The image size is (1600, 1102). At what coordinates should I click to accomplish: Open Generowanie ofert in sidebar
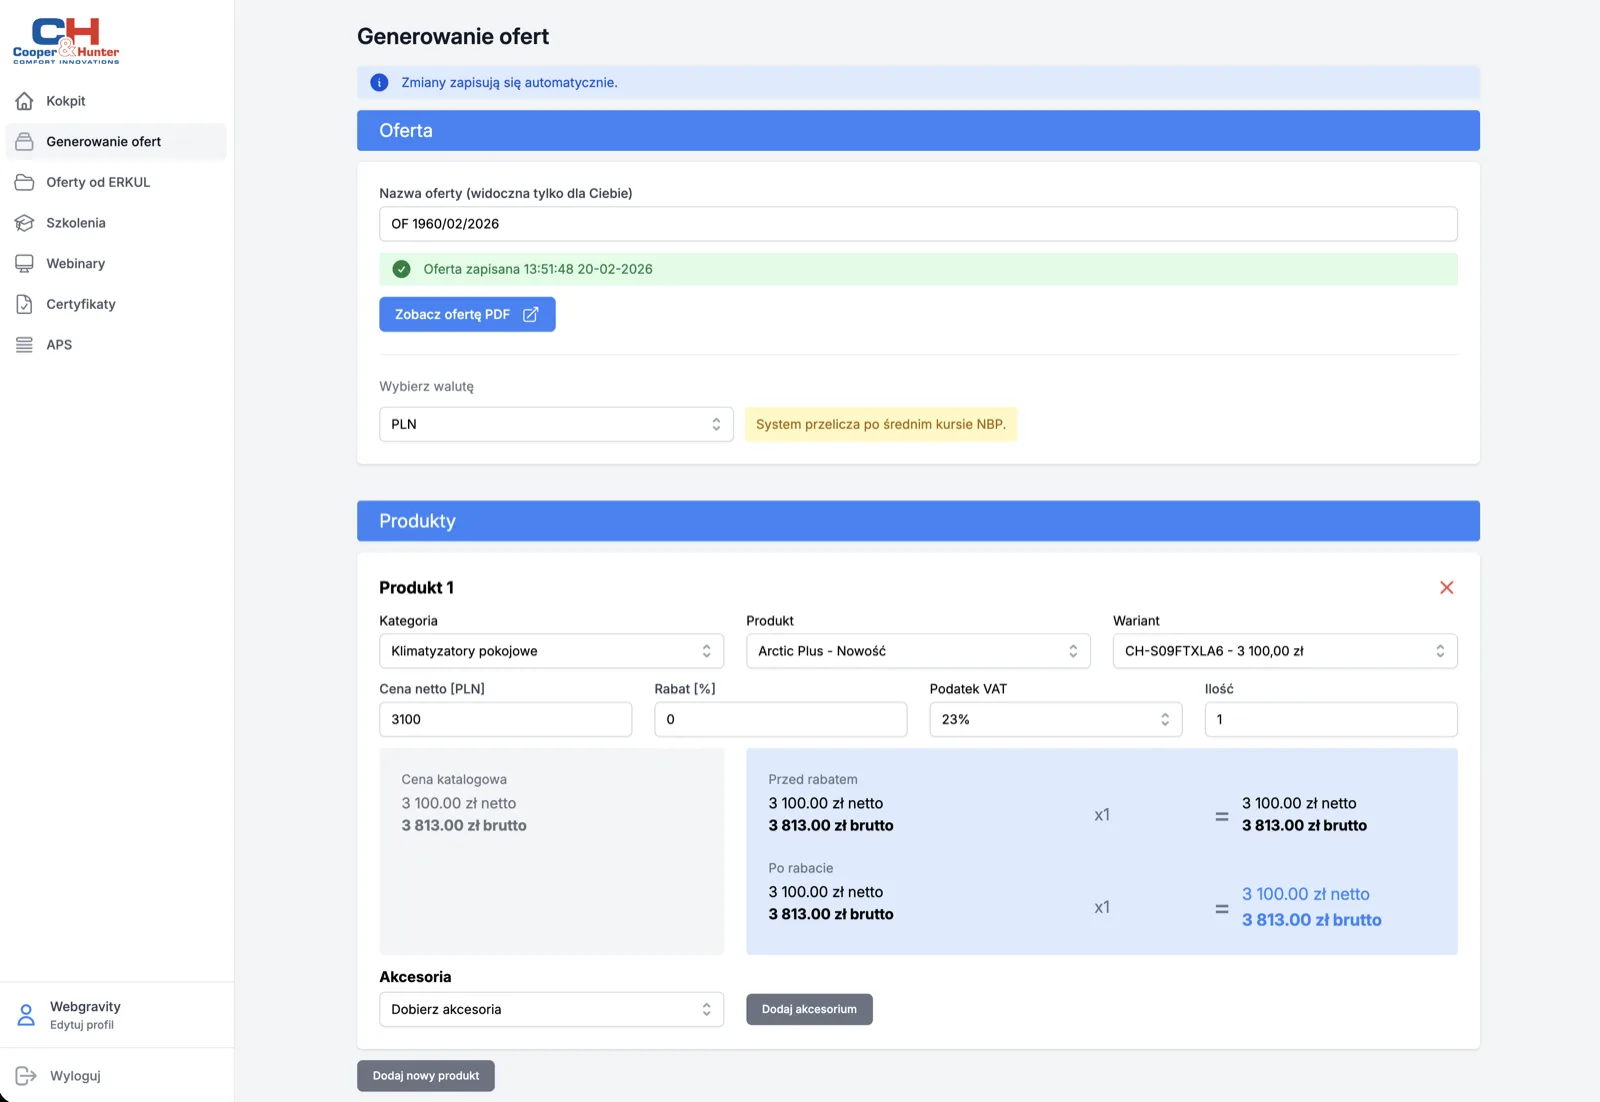(x=104, y=142)
